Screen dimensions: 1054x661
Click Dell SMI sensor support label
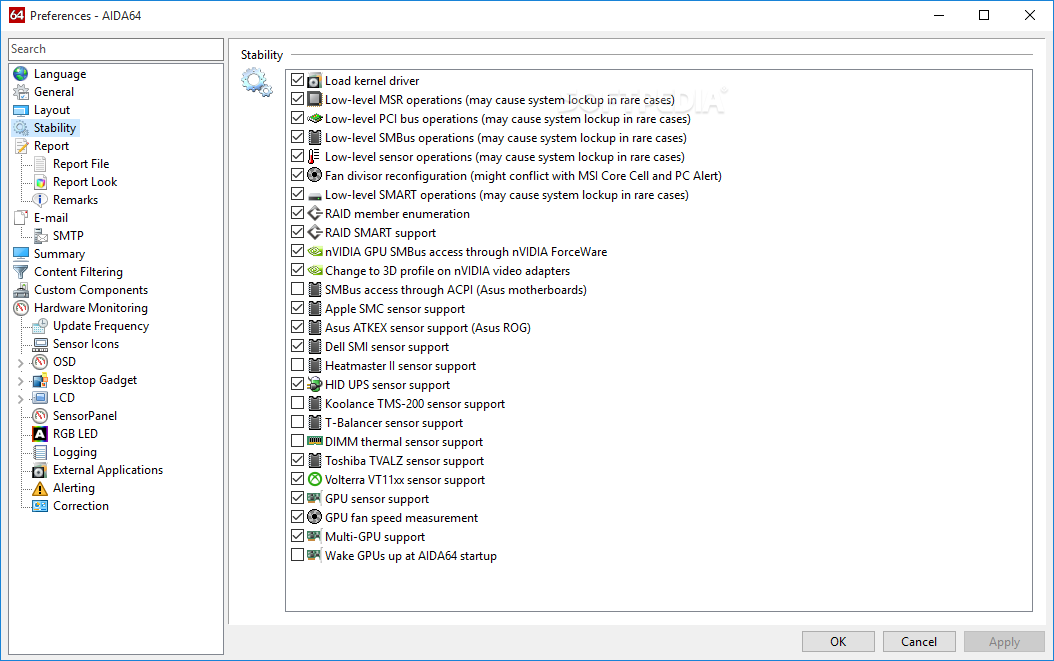387,347
